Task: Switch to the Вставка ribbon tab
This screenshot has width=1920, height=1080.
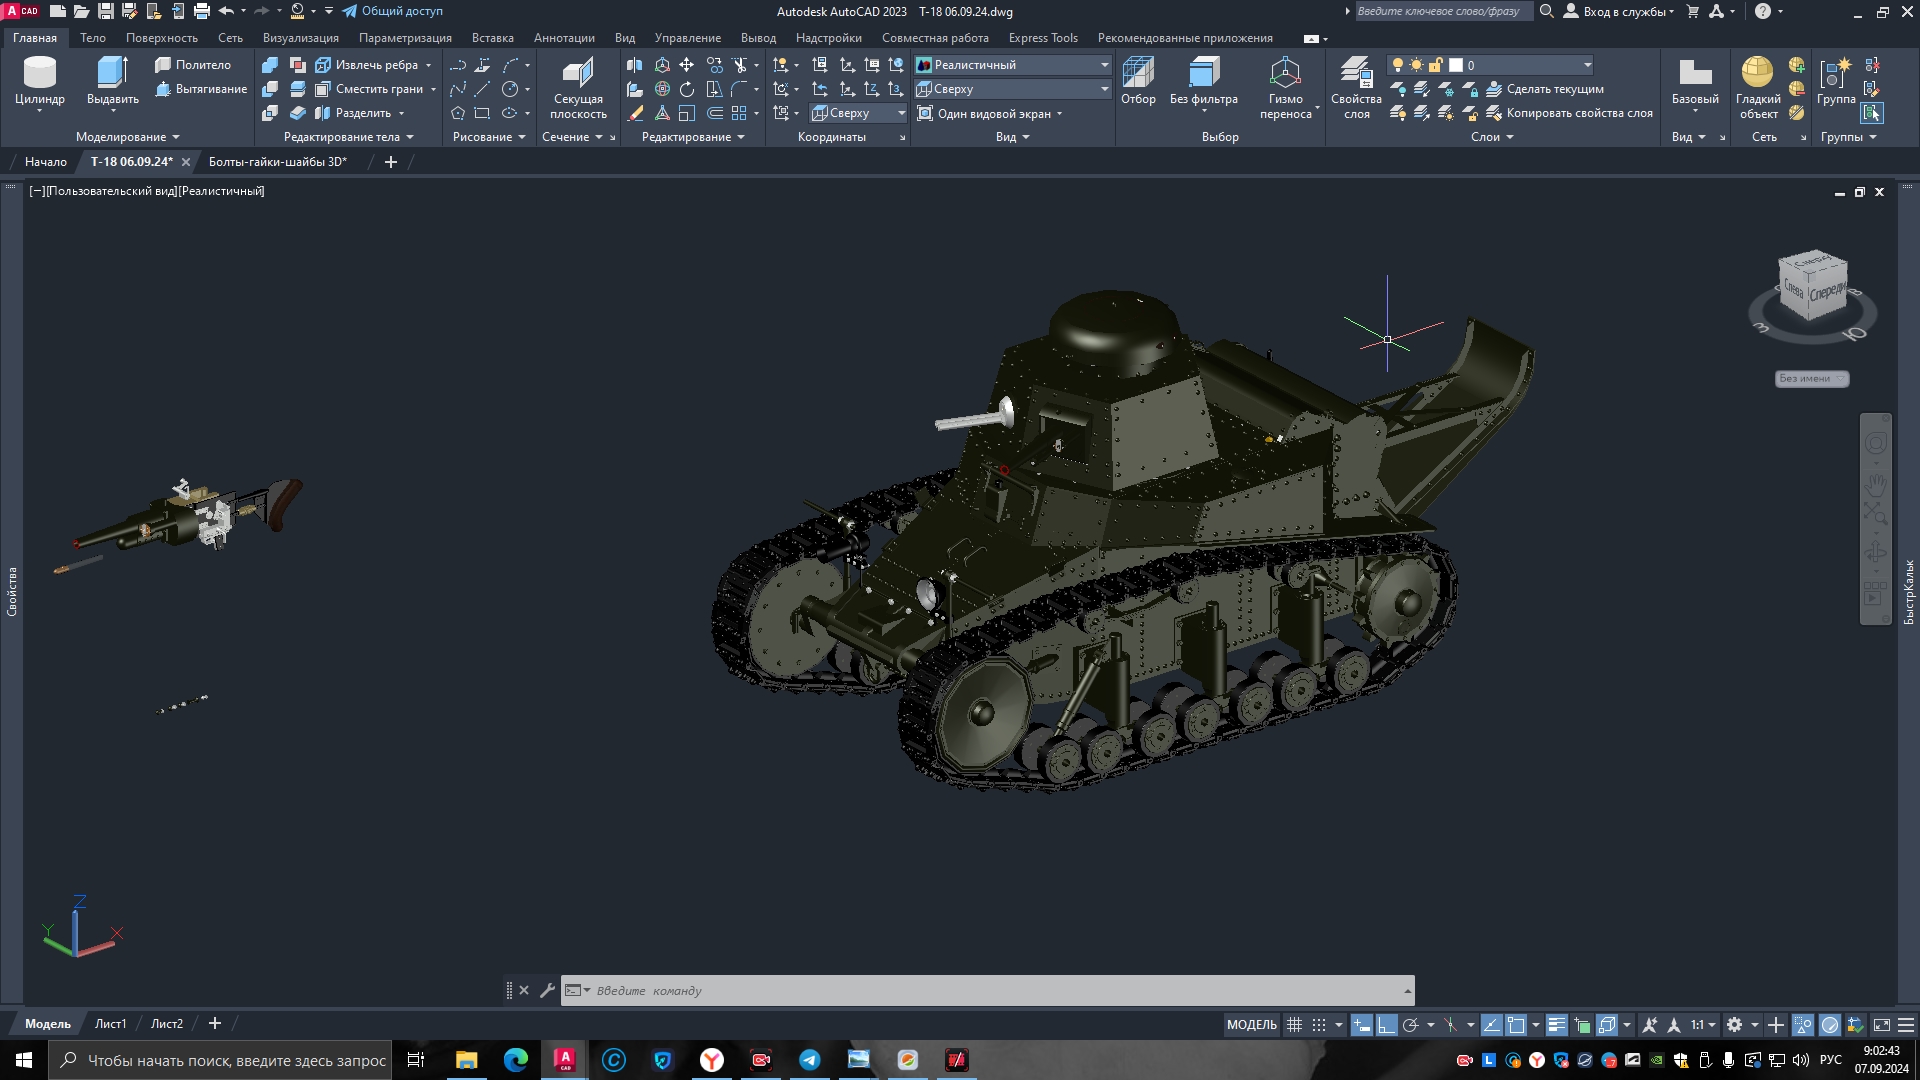Action: point(493,38)
